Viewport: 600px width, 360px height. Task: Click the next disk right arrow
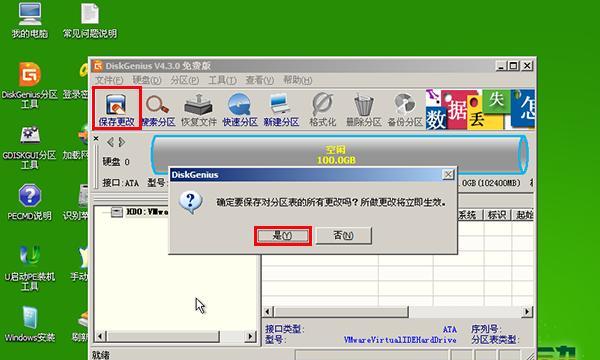point(122,142)
